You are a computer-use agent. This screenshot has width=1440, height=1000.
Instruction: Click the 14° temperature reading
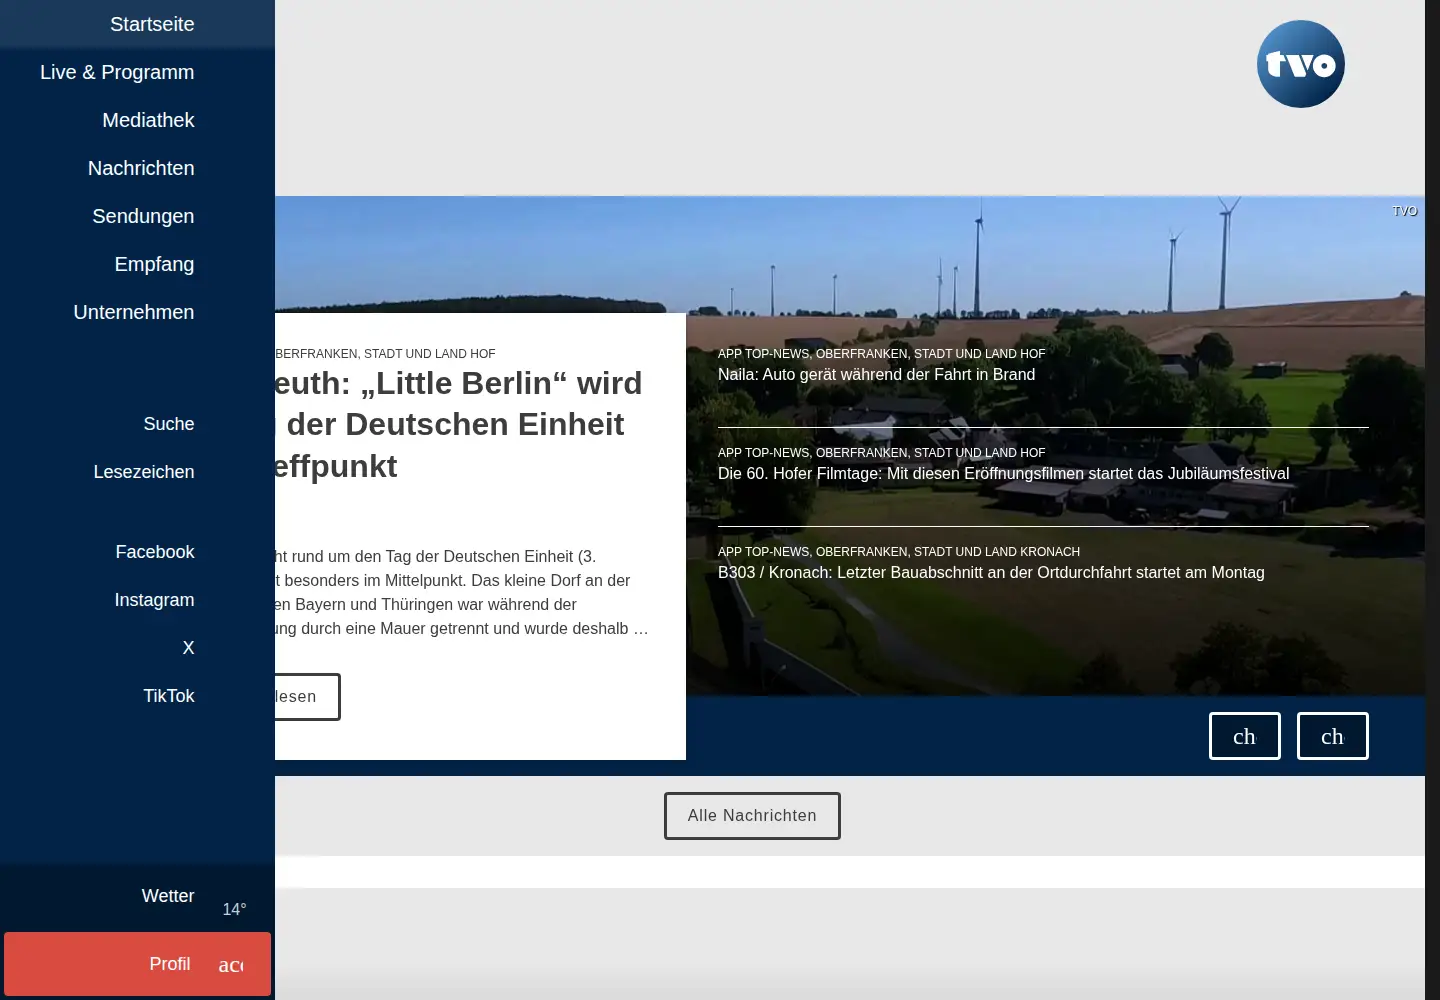pos(234,909)
